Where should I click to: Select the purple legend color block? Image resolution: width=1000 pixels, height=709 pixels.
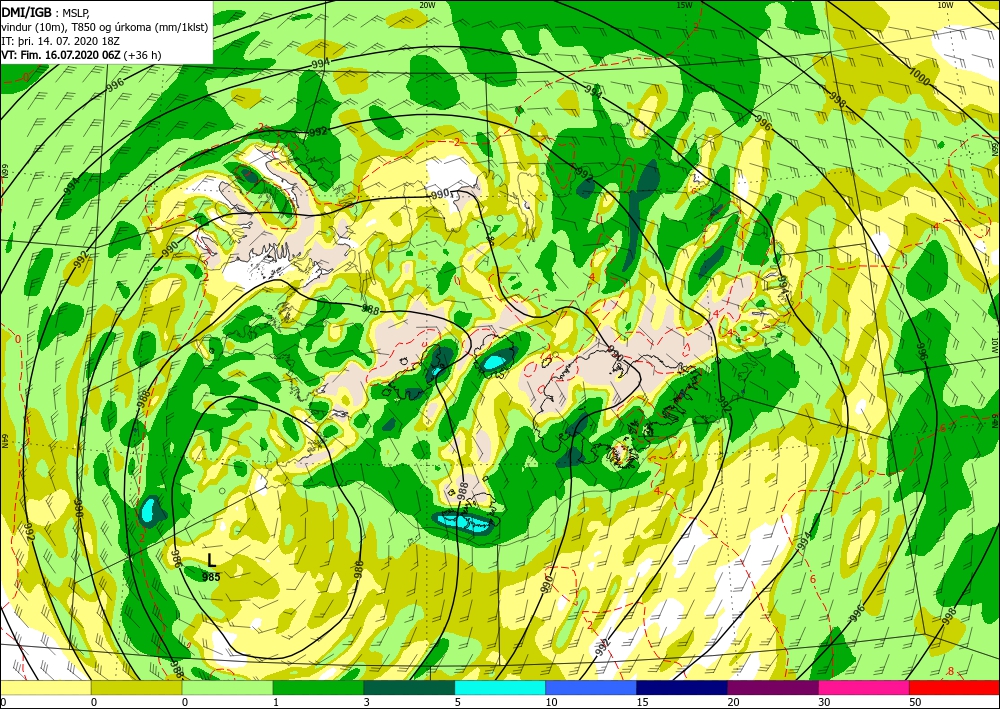[x=772, y=688]
